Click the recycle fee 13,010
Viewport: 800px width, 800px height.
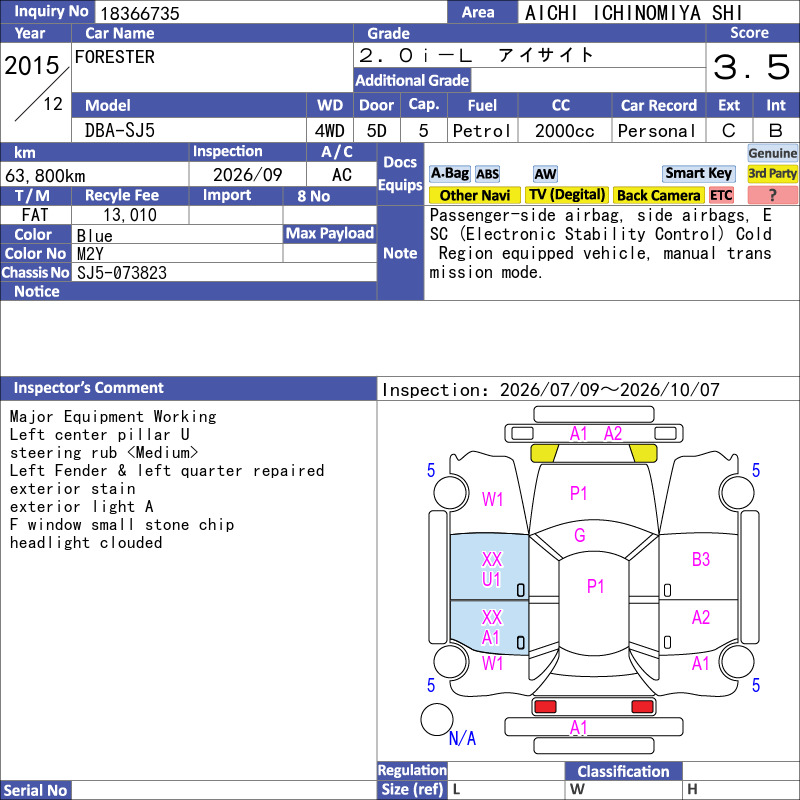[130, 215]
